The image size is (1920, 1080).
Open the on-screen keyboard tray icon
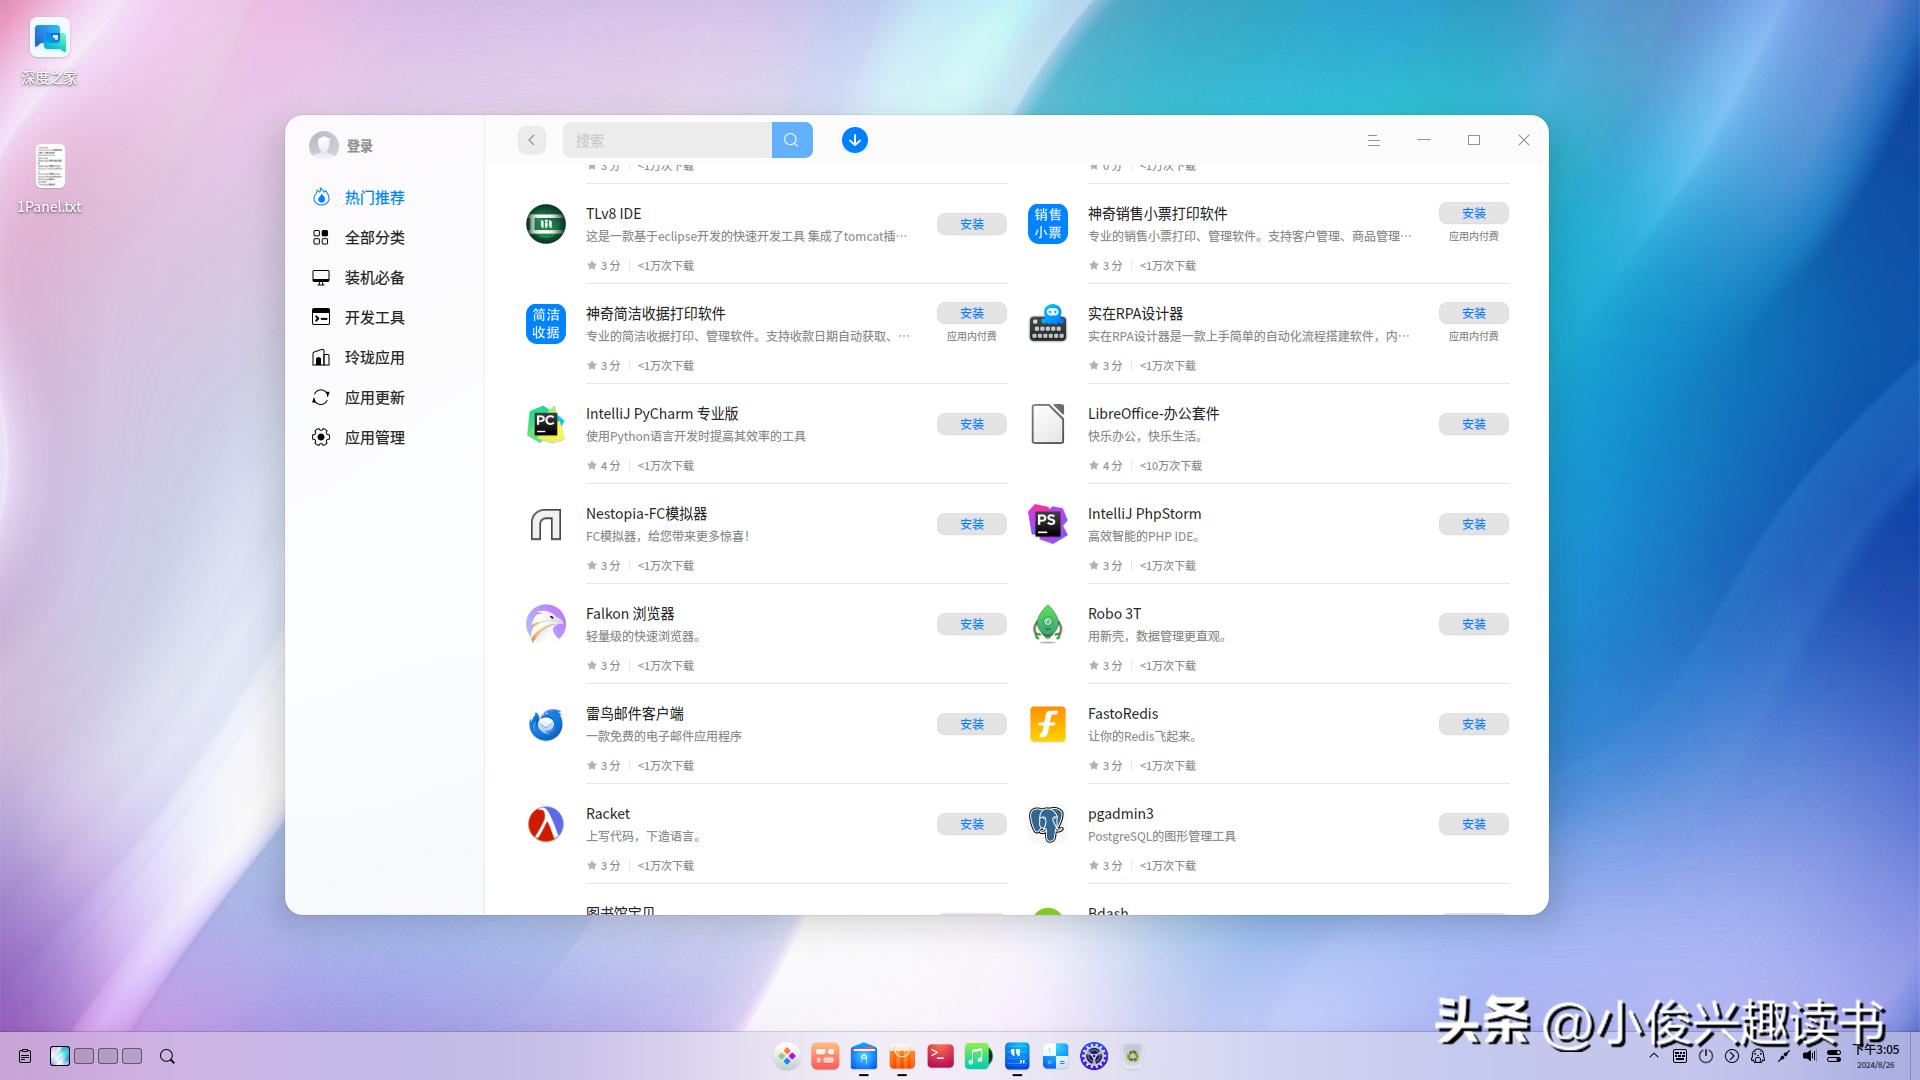tap(1680, 1056)
